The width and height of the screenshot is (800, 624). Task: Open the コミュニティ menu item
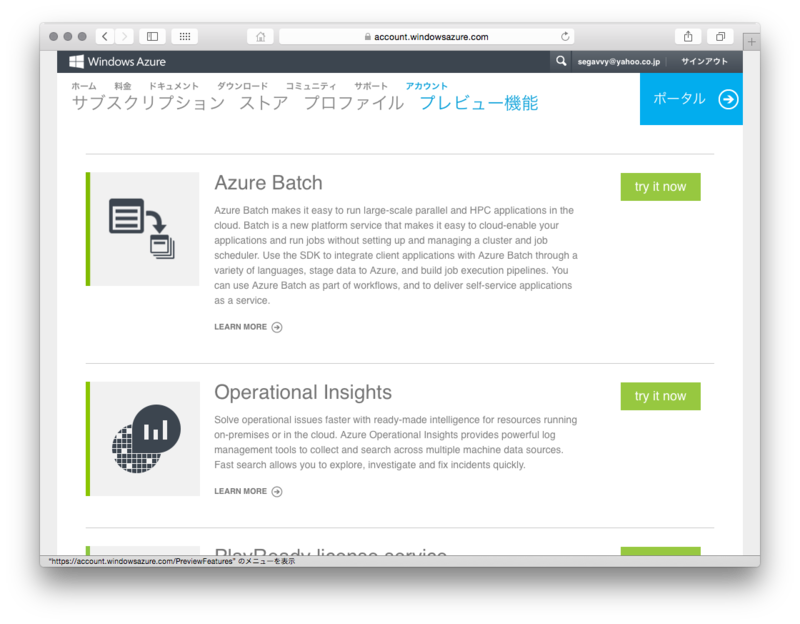point(311,86)
